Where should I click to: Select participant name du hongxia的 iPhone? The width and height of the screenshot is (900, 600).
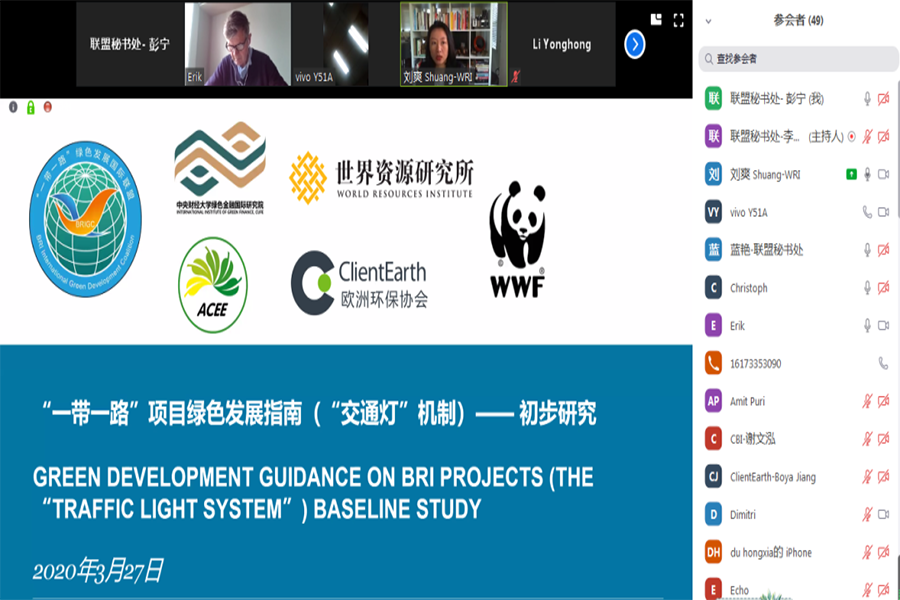pyautogui.click(x=771, y=553)
